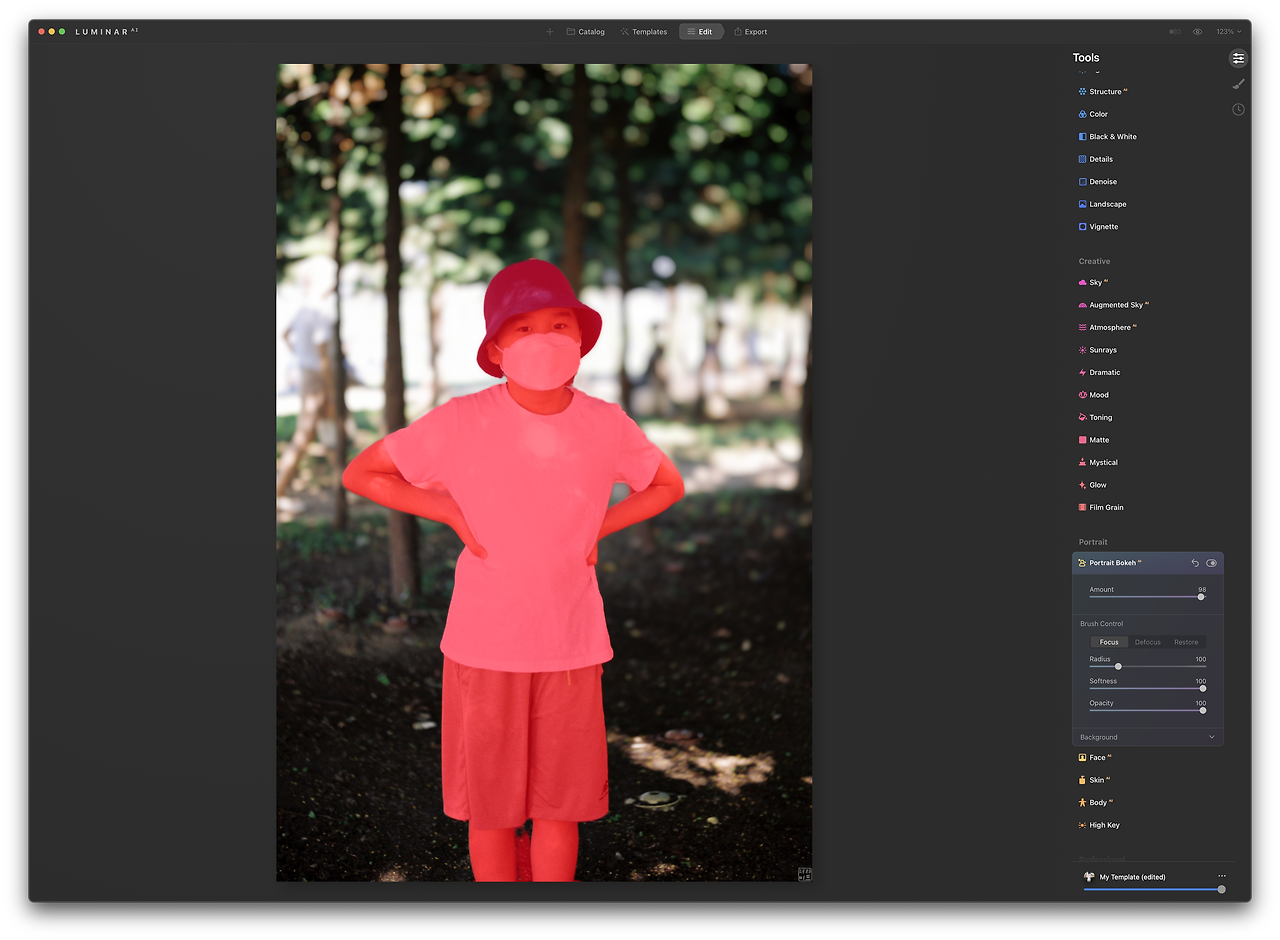Open the Atmosphere AI tool
Image resolution: width=1280 pixels, height=940 pixels.
pyautogui.click(x=1108, y=328)
